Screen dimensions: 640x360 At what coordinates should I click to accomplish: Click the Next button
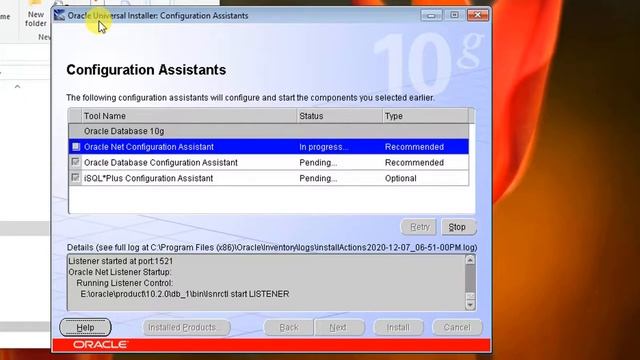[x=339, y=327]
